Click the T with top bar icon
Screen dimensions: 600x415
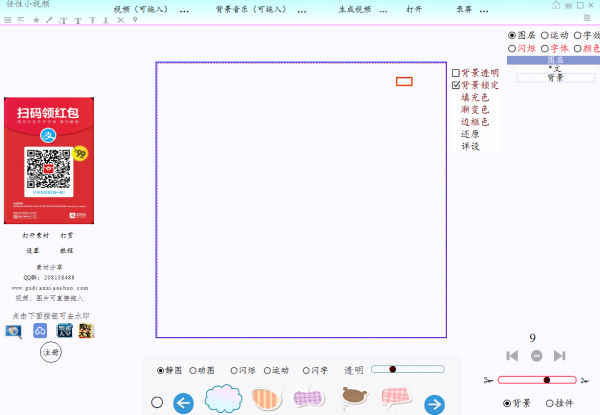point(93,20)
